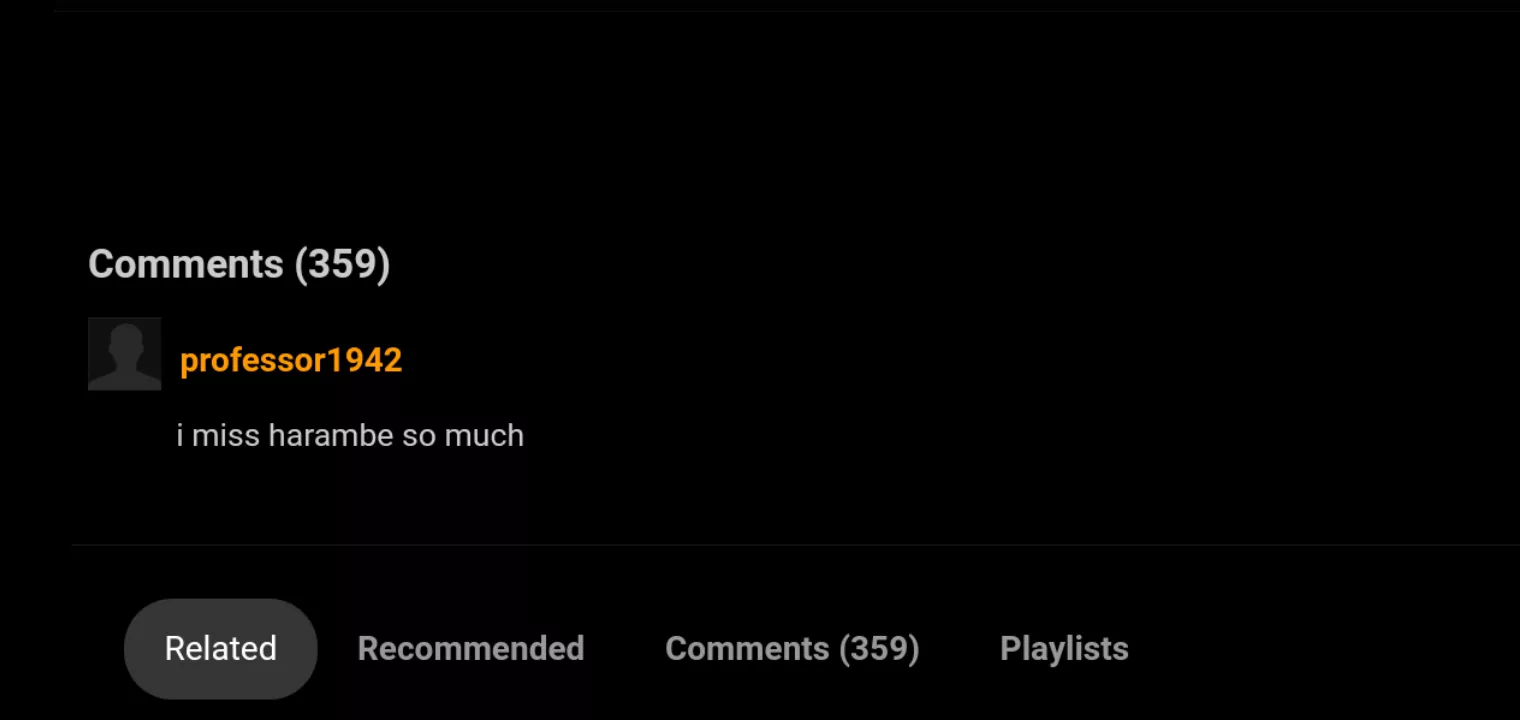Choose Playlists at the end of tab row
Screen dimensions: 1520x720
pos(1064,649)
